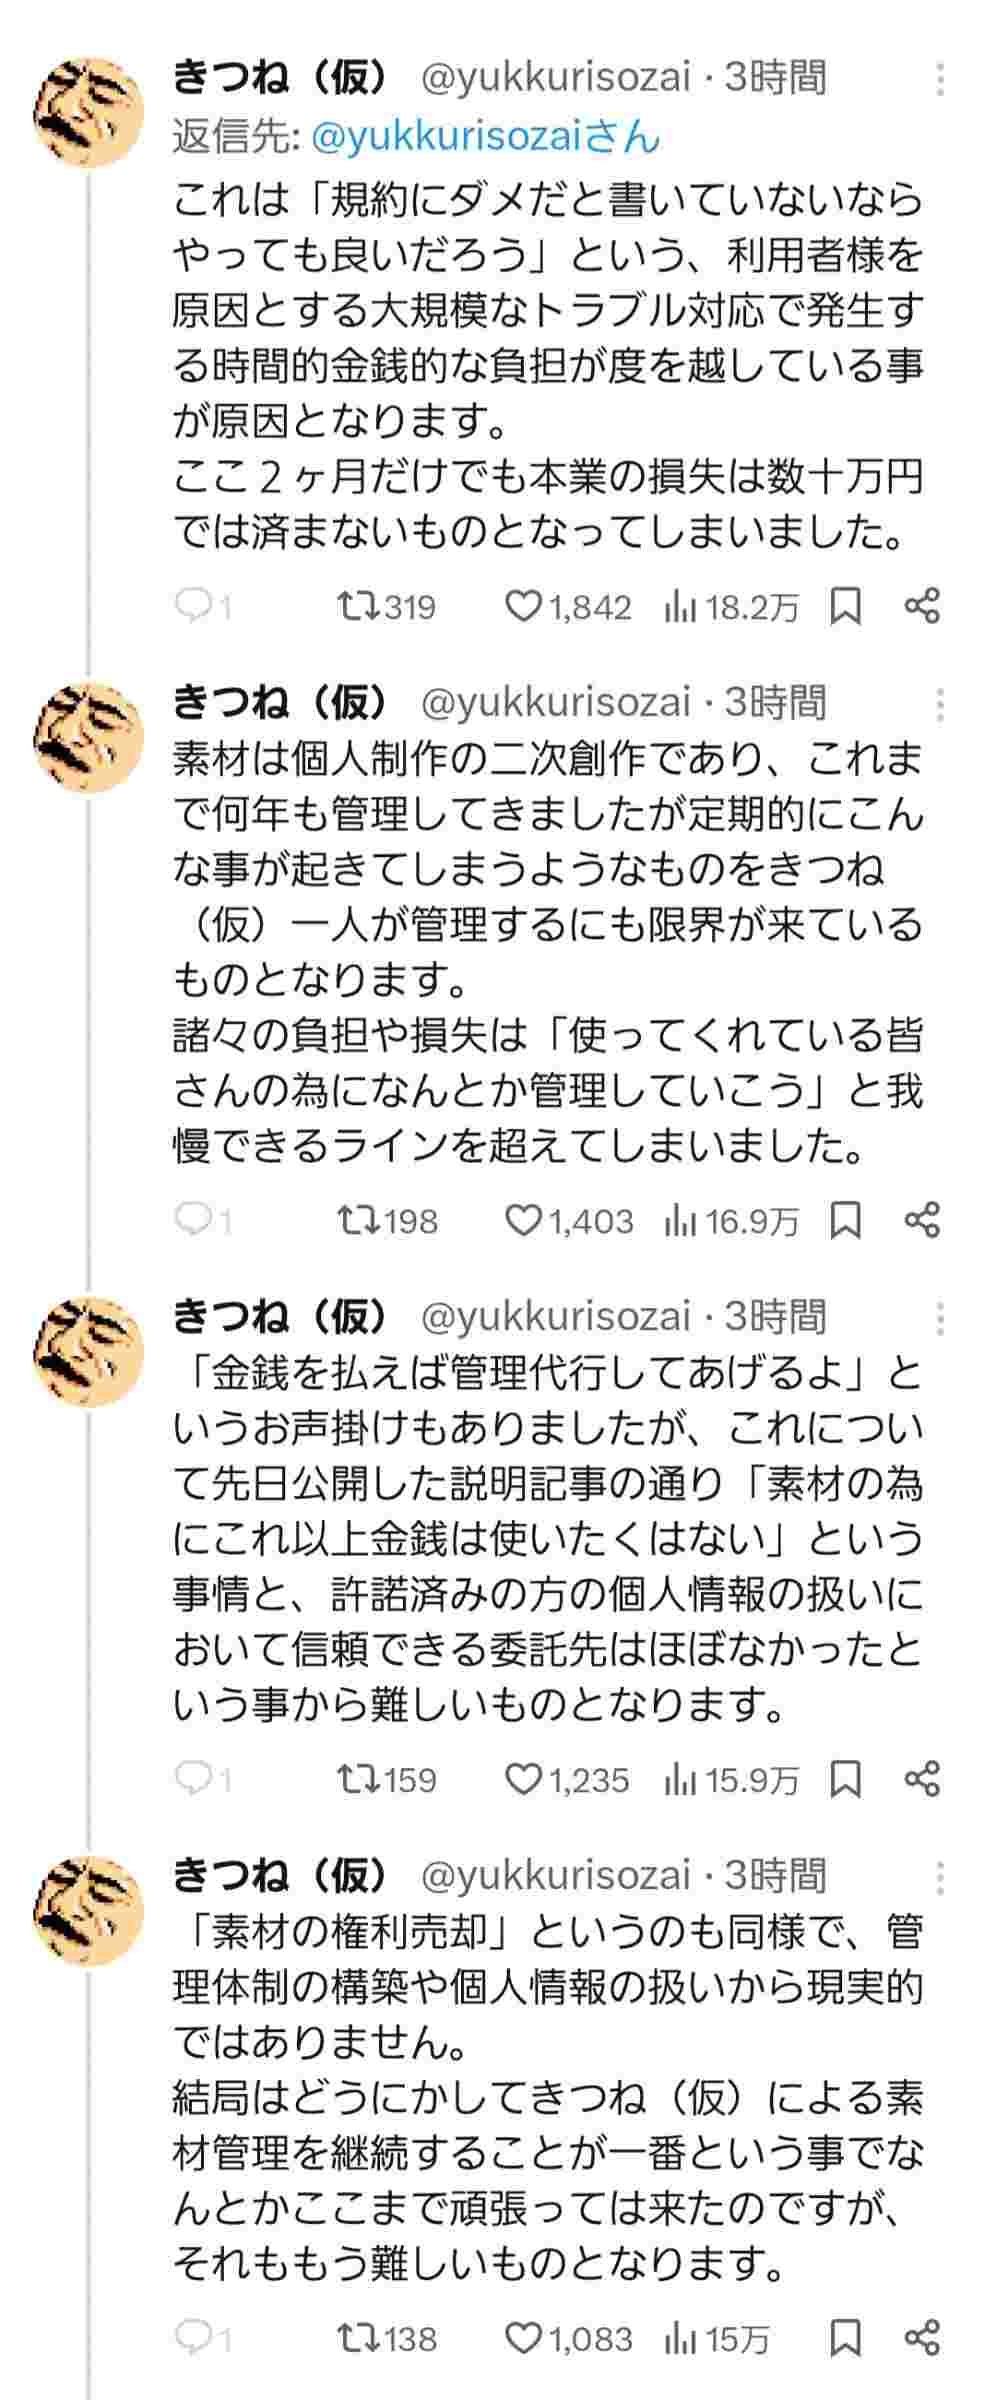The width and height of the screenshot is (996, 2400).
Task: Reply to the tweet with 1,842 likes
Action: (x=191, y=606)
